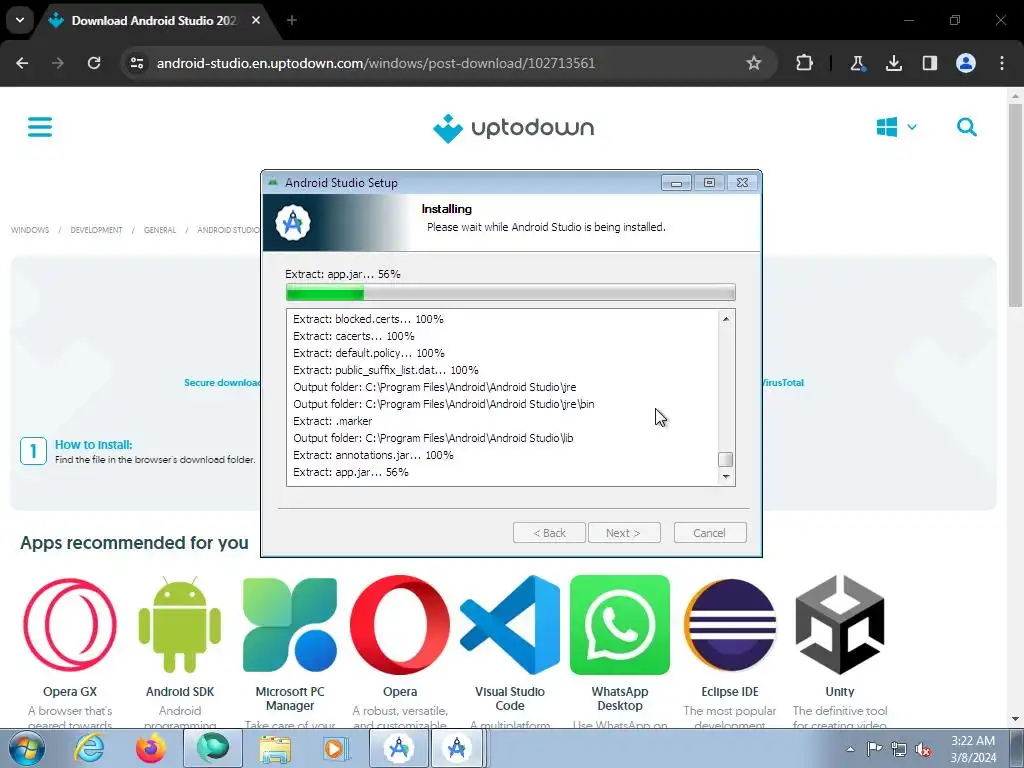1024x768 pixels.
Task: Open the media player taskbar icon
Action: (x=336, y=748)
